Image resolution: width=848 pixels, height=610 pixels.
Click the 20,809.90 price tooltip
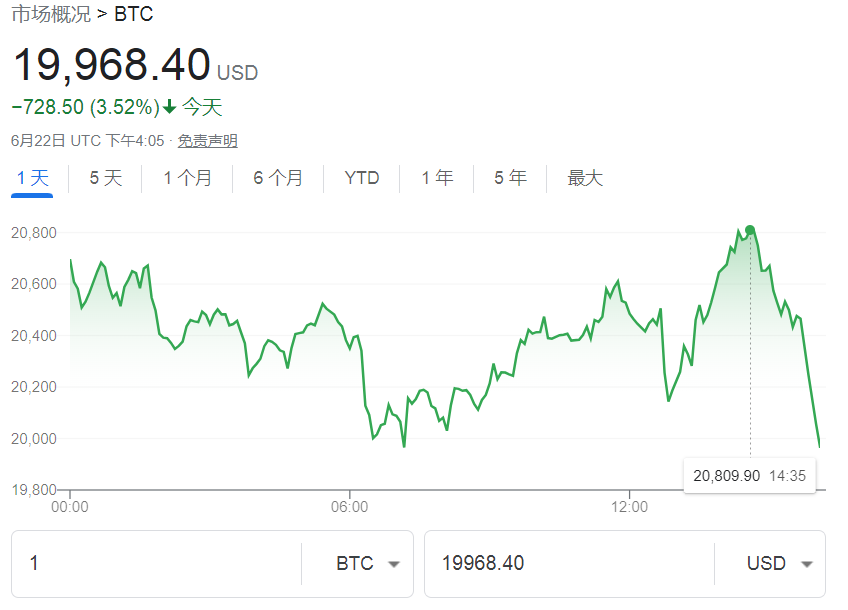(749, 476)
